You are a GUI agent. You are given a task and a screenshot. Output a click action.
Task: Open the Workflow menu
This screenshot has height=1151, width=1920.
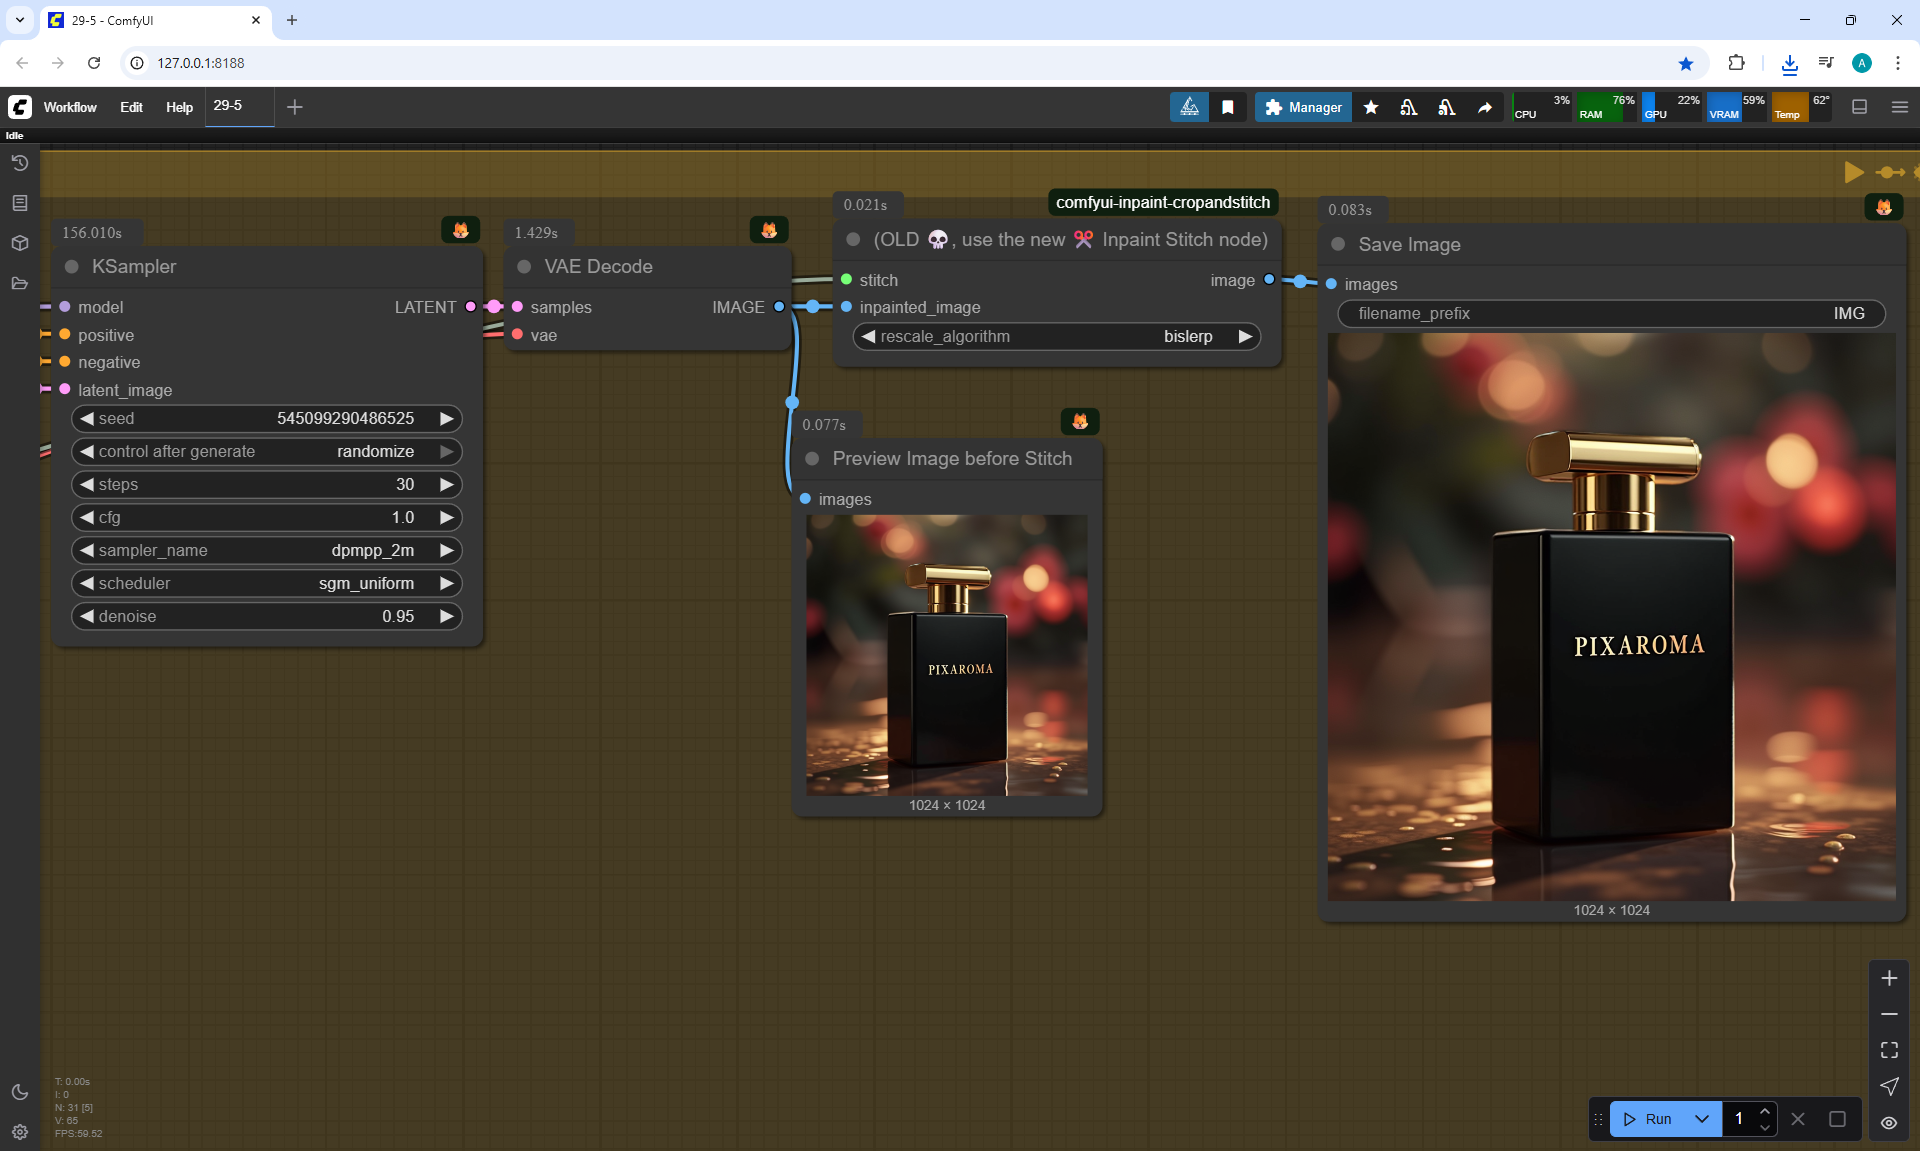(x=70, y=107)
